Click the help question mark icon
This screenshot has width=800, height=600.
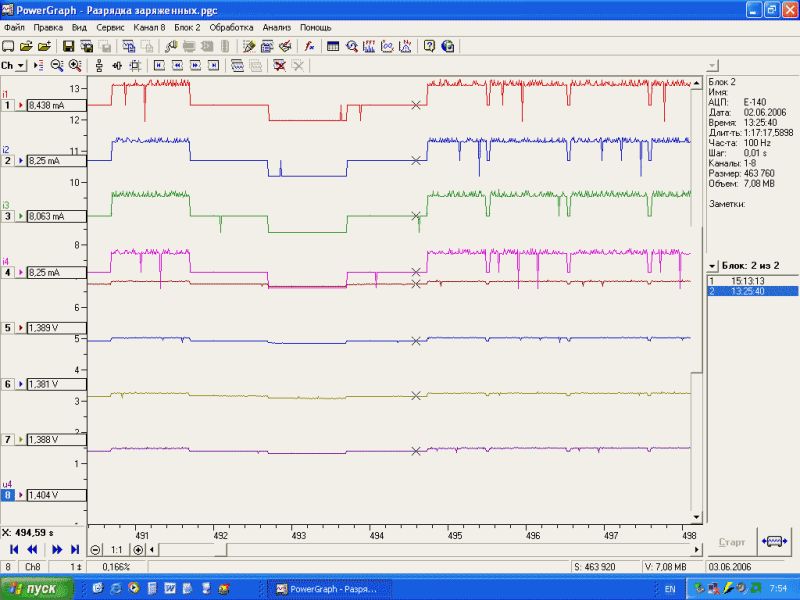429,46
